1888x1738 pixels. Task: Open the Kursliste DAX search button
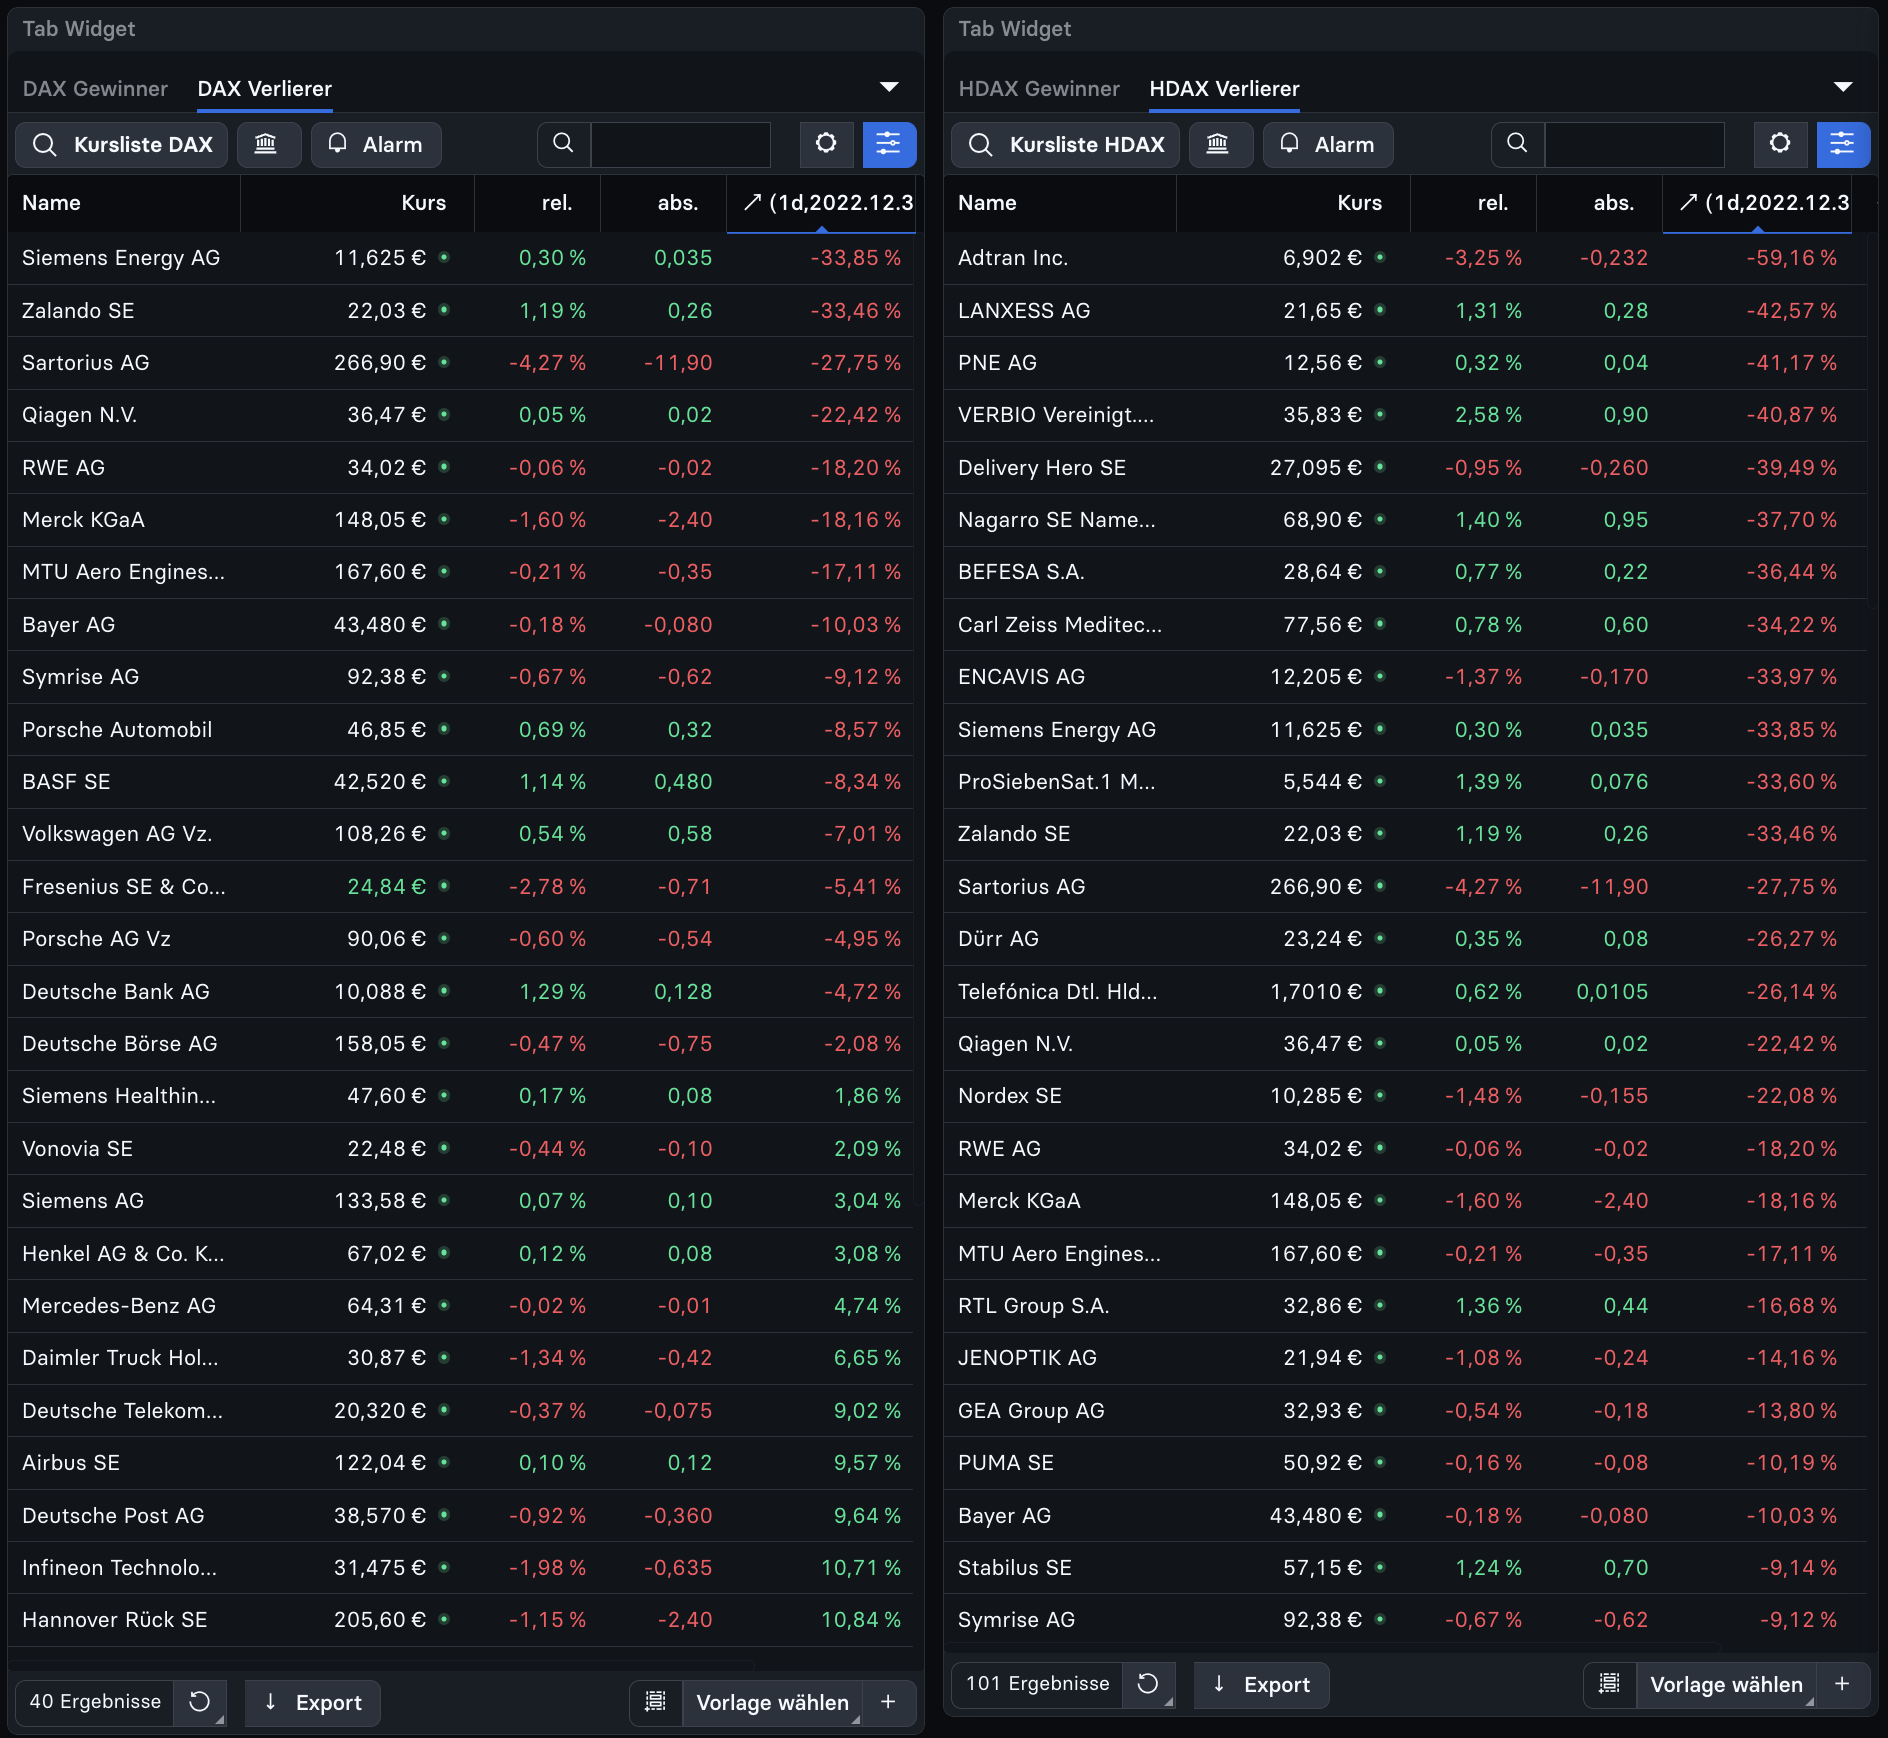[122, 145]
